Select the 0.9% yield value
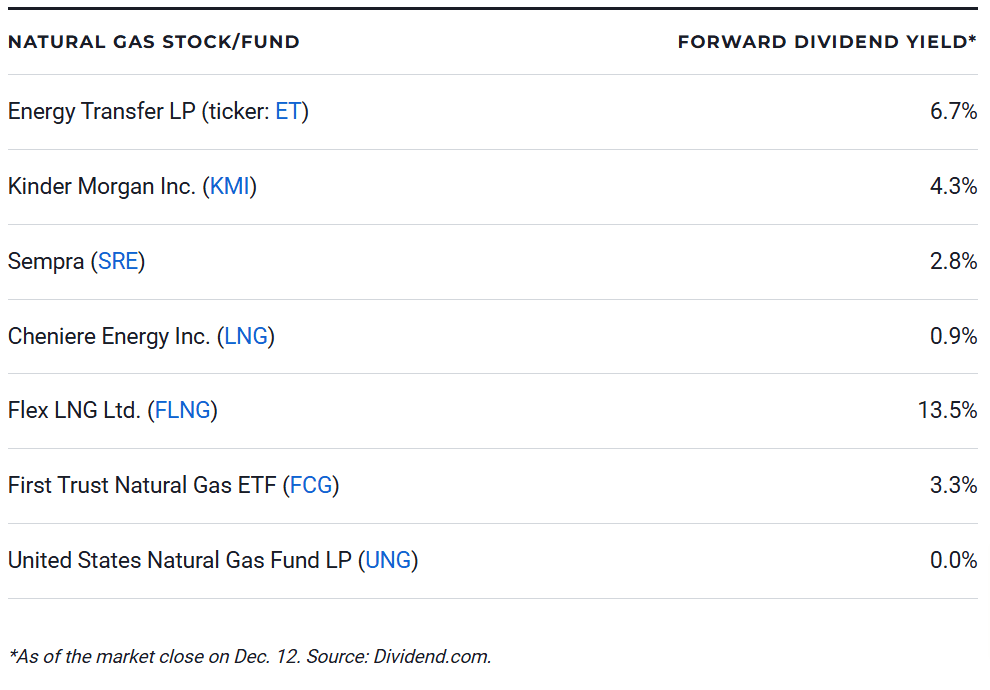The image size is (990, 690). pyautogui.click(x=953, y=337)
